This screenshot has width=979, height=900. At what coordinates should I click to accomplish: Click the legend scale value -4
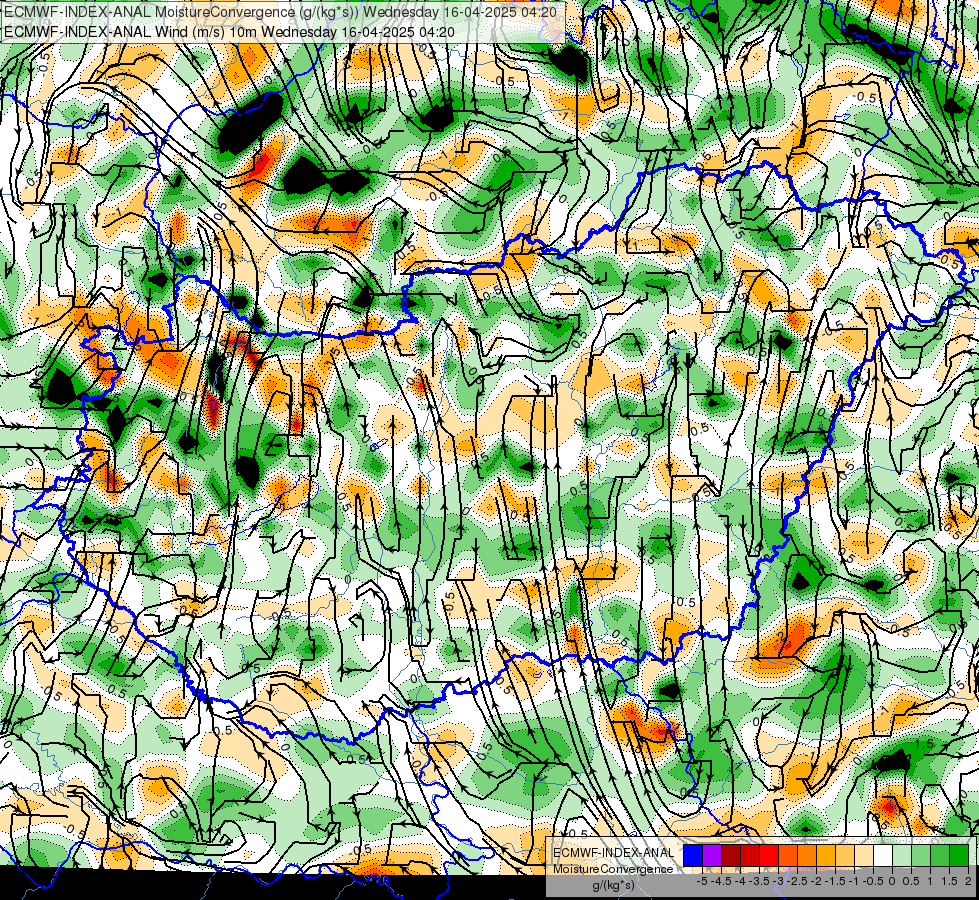740,881
